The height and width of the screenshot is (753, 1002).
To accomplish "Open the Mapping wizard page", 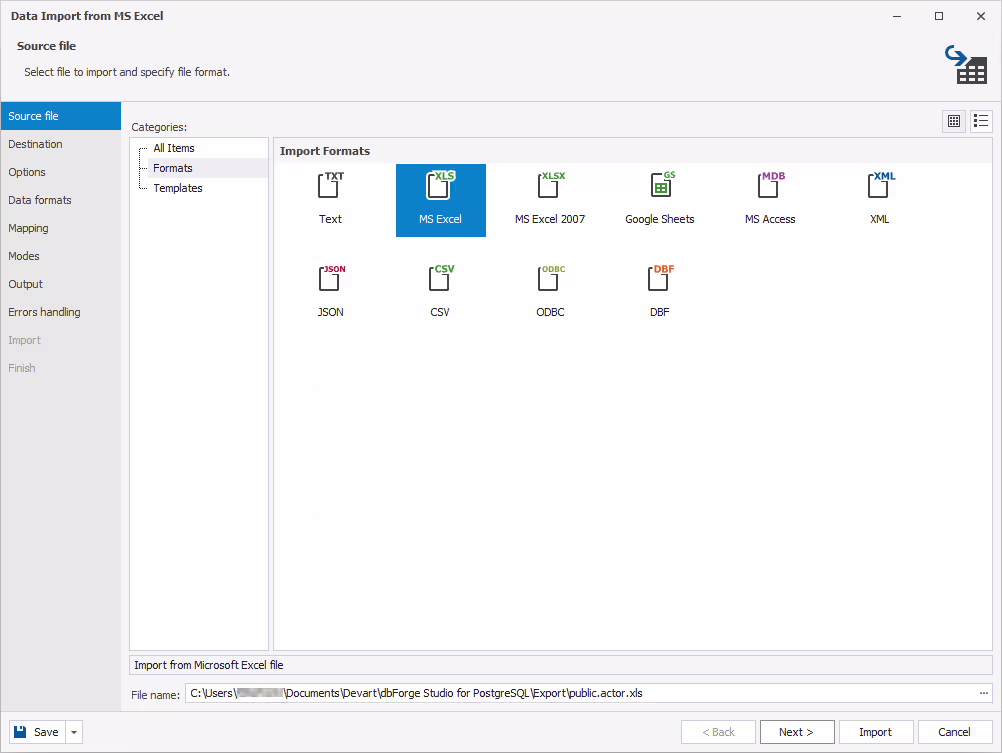I will (61, 228).
